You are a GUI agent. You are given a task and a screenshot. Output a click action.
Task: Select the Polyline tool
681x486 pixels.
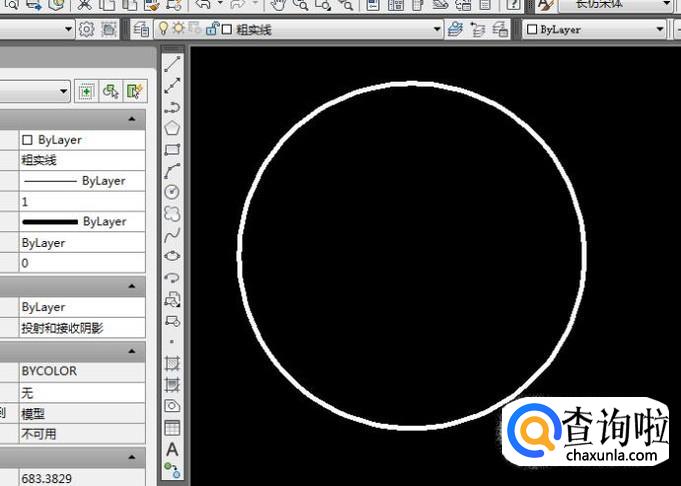click(x=172, y=107)
